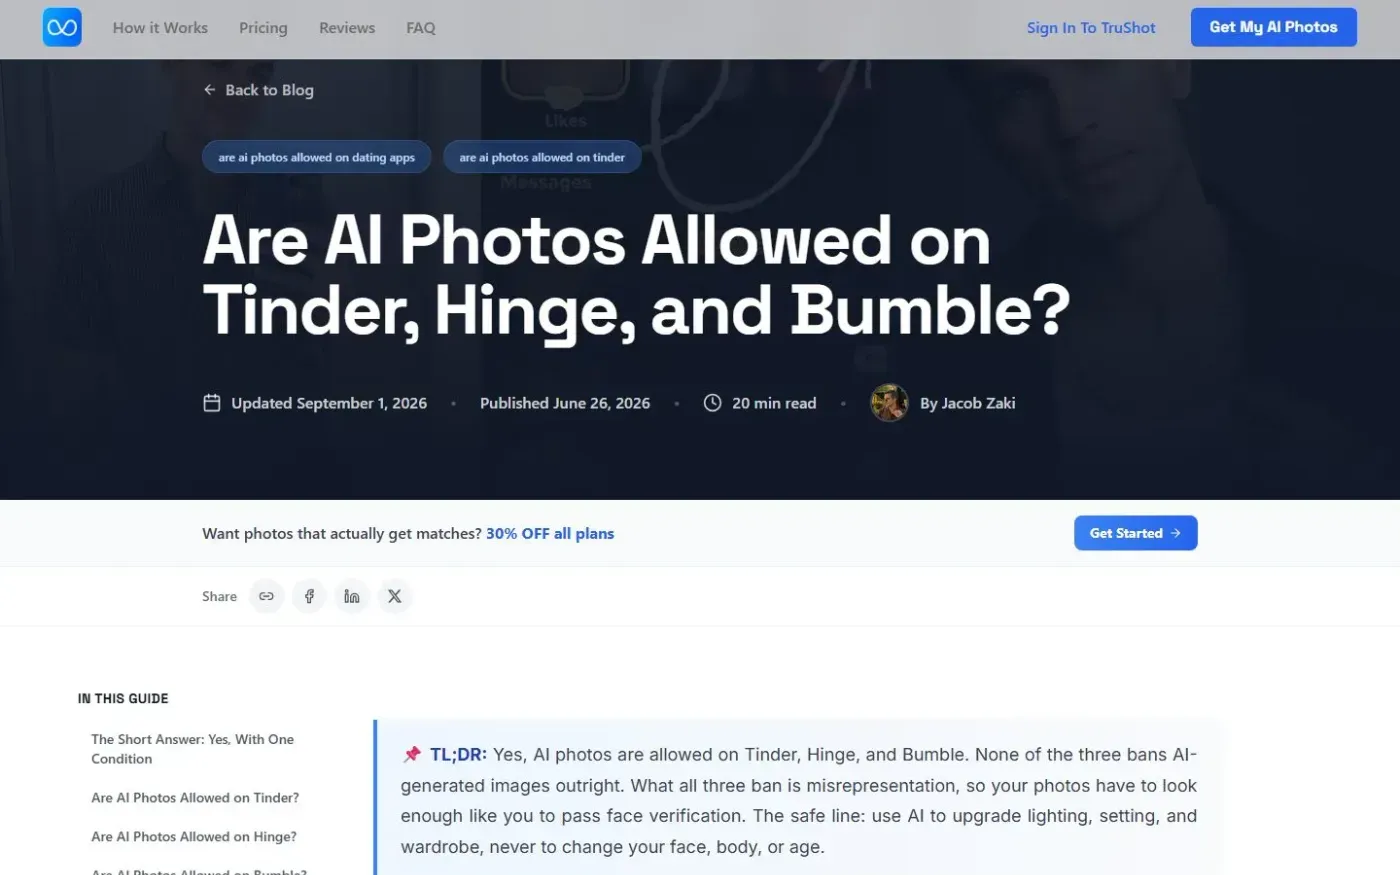Open How it Works in the navigation
The height and width of the screenshot is (875, 1400).
(160, 28)
